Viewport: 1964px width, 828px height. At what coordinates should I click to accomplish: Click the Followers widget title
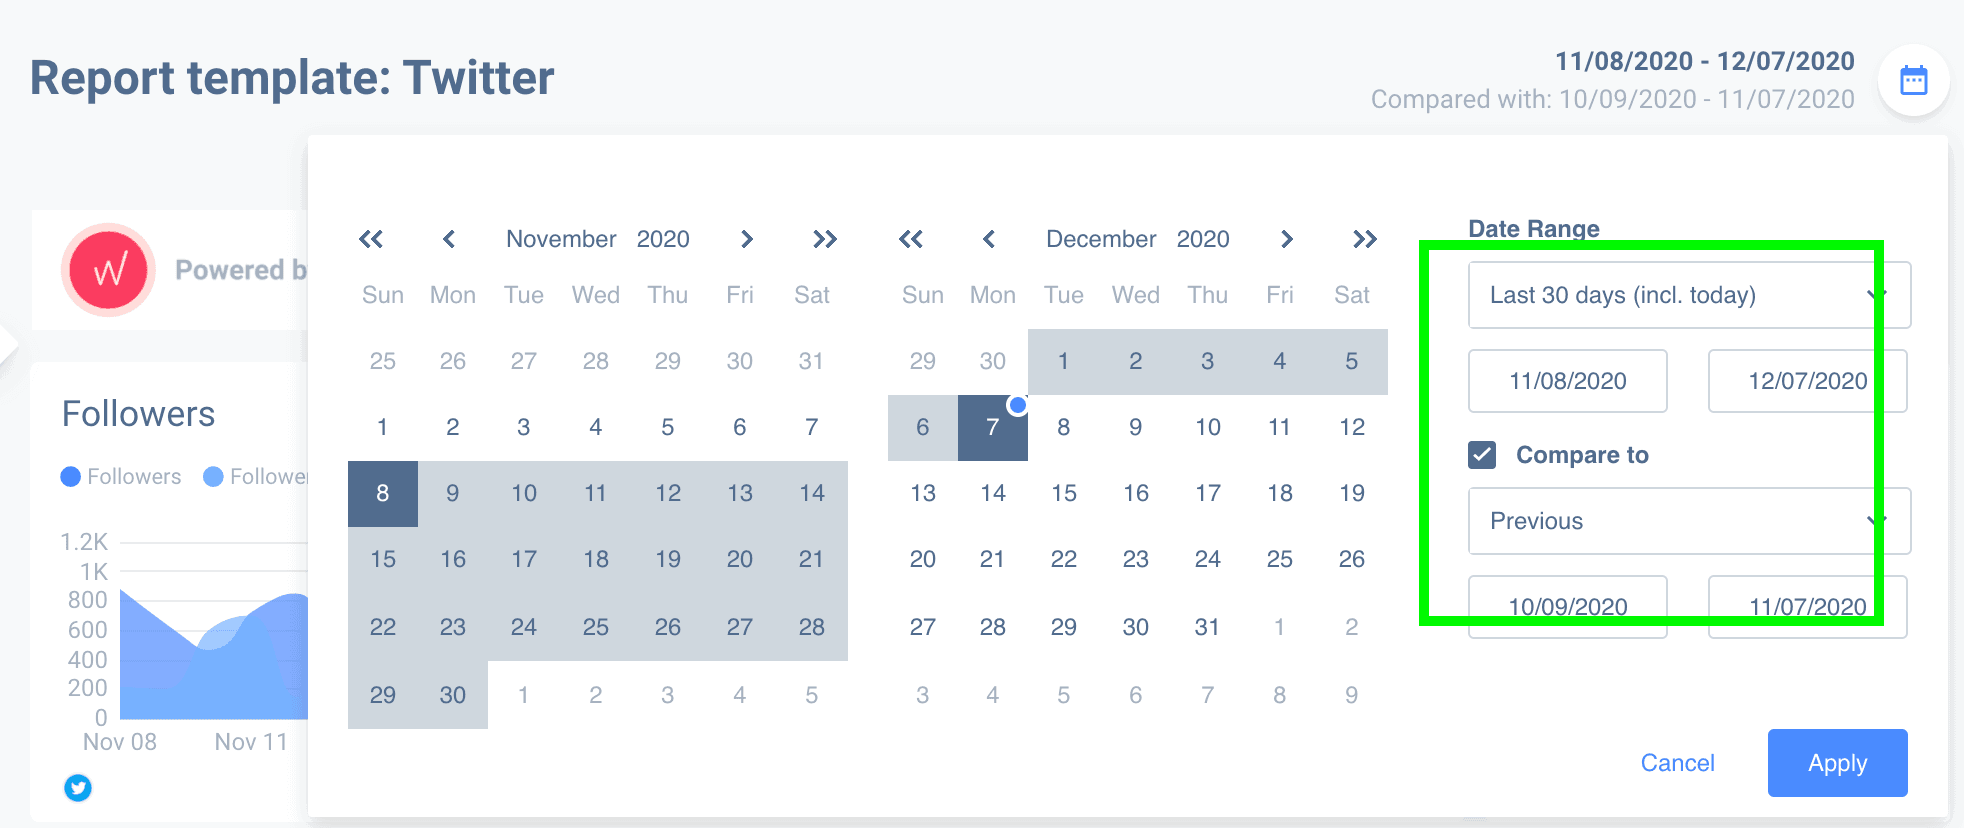139,414
